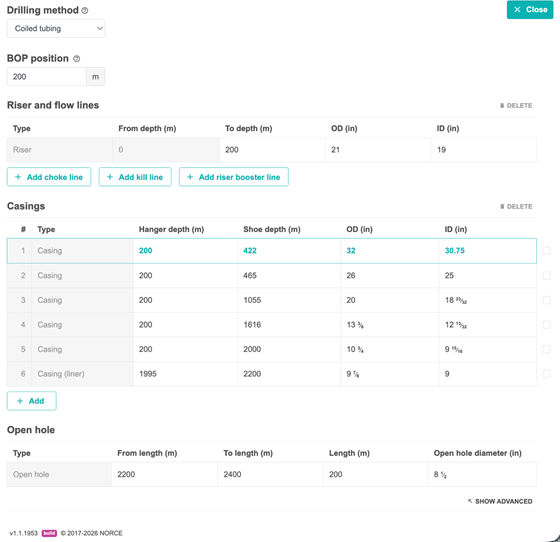Select shoe depth 1616 cell in casing 4
The height and width of the screenshot is (542, 560).
click(289, 325)
